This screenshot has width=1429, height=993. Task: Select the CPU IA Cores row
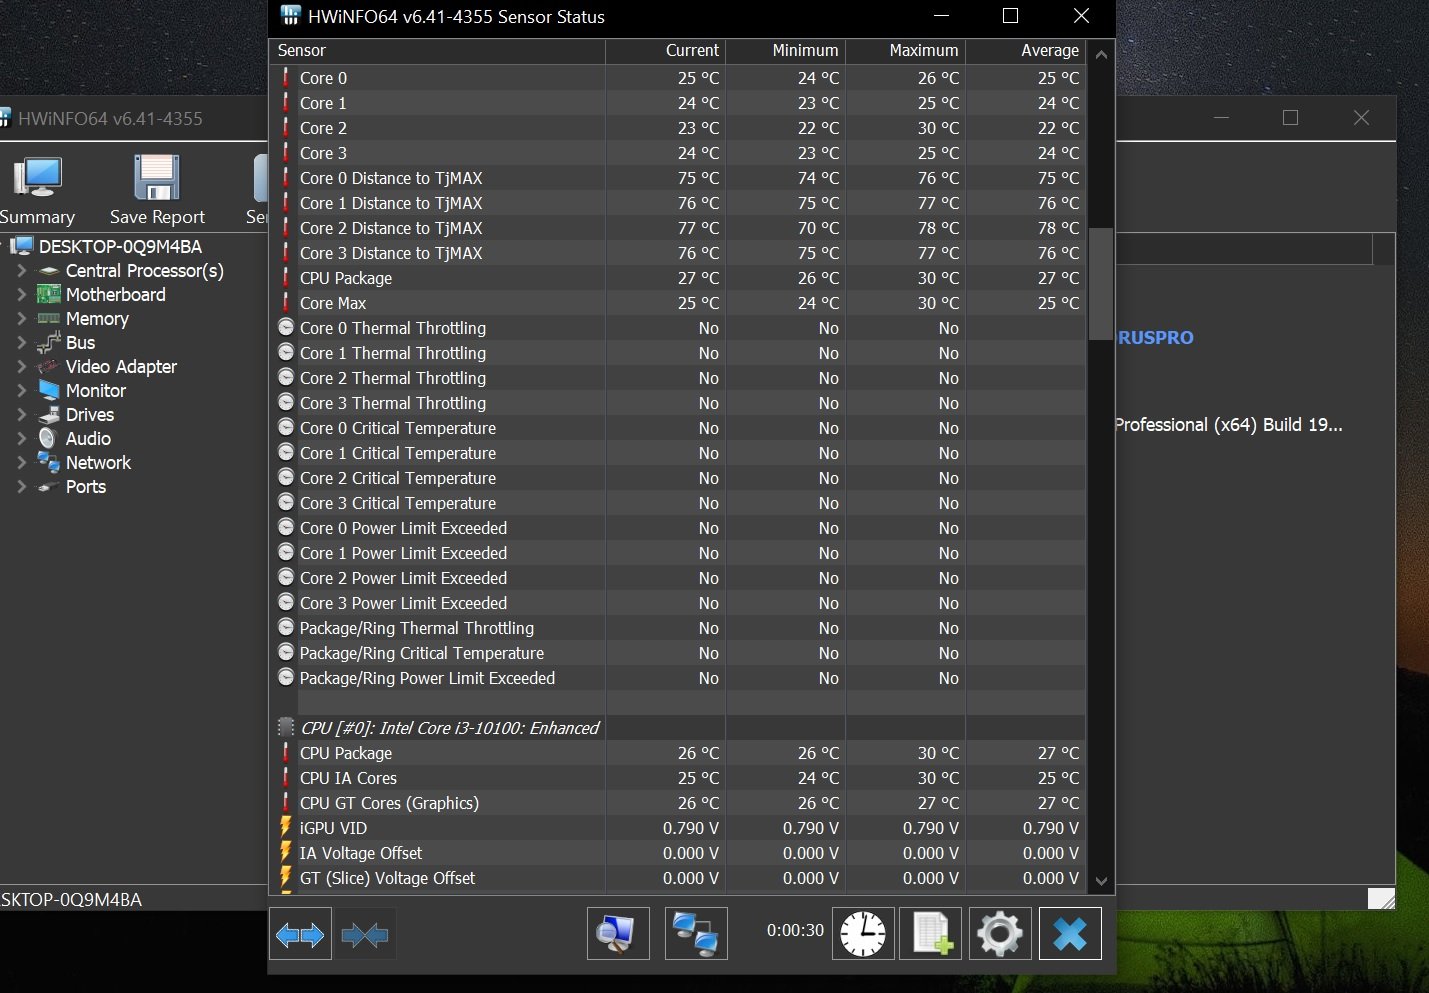tap(677, 778)
